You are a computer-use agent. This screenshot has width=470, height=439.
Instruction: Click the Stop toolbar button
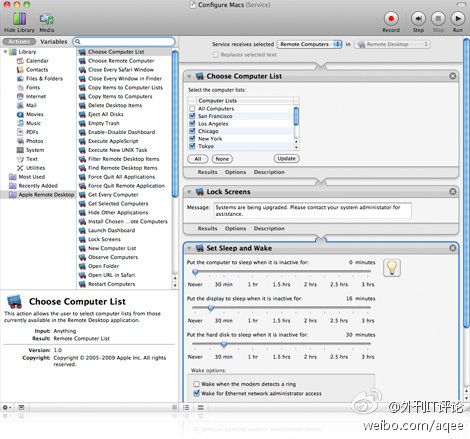[x=438, y=19]
